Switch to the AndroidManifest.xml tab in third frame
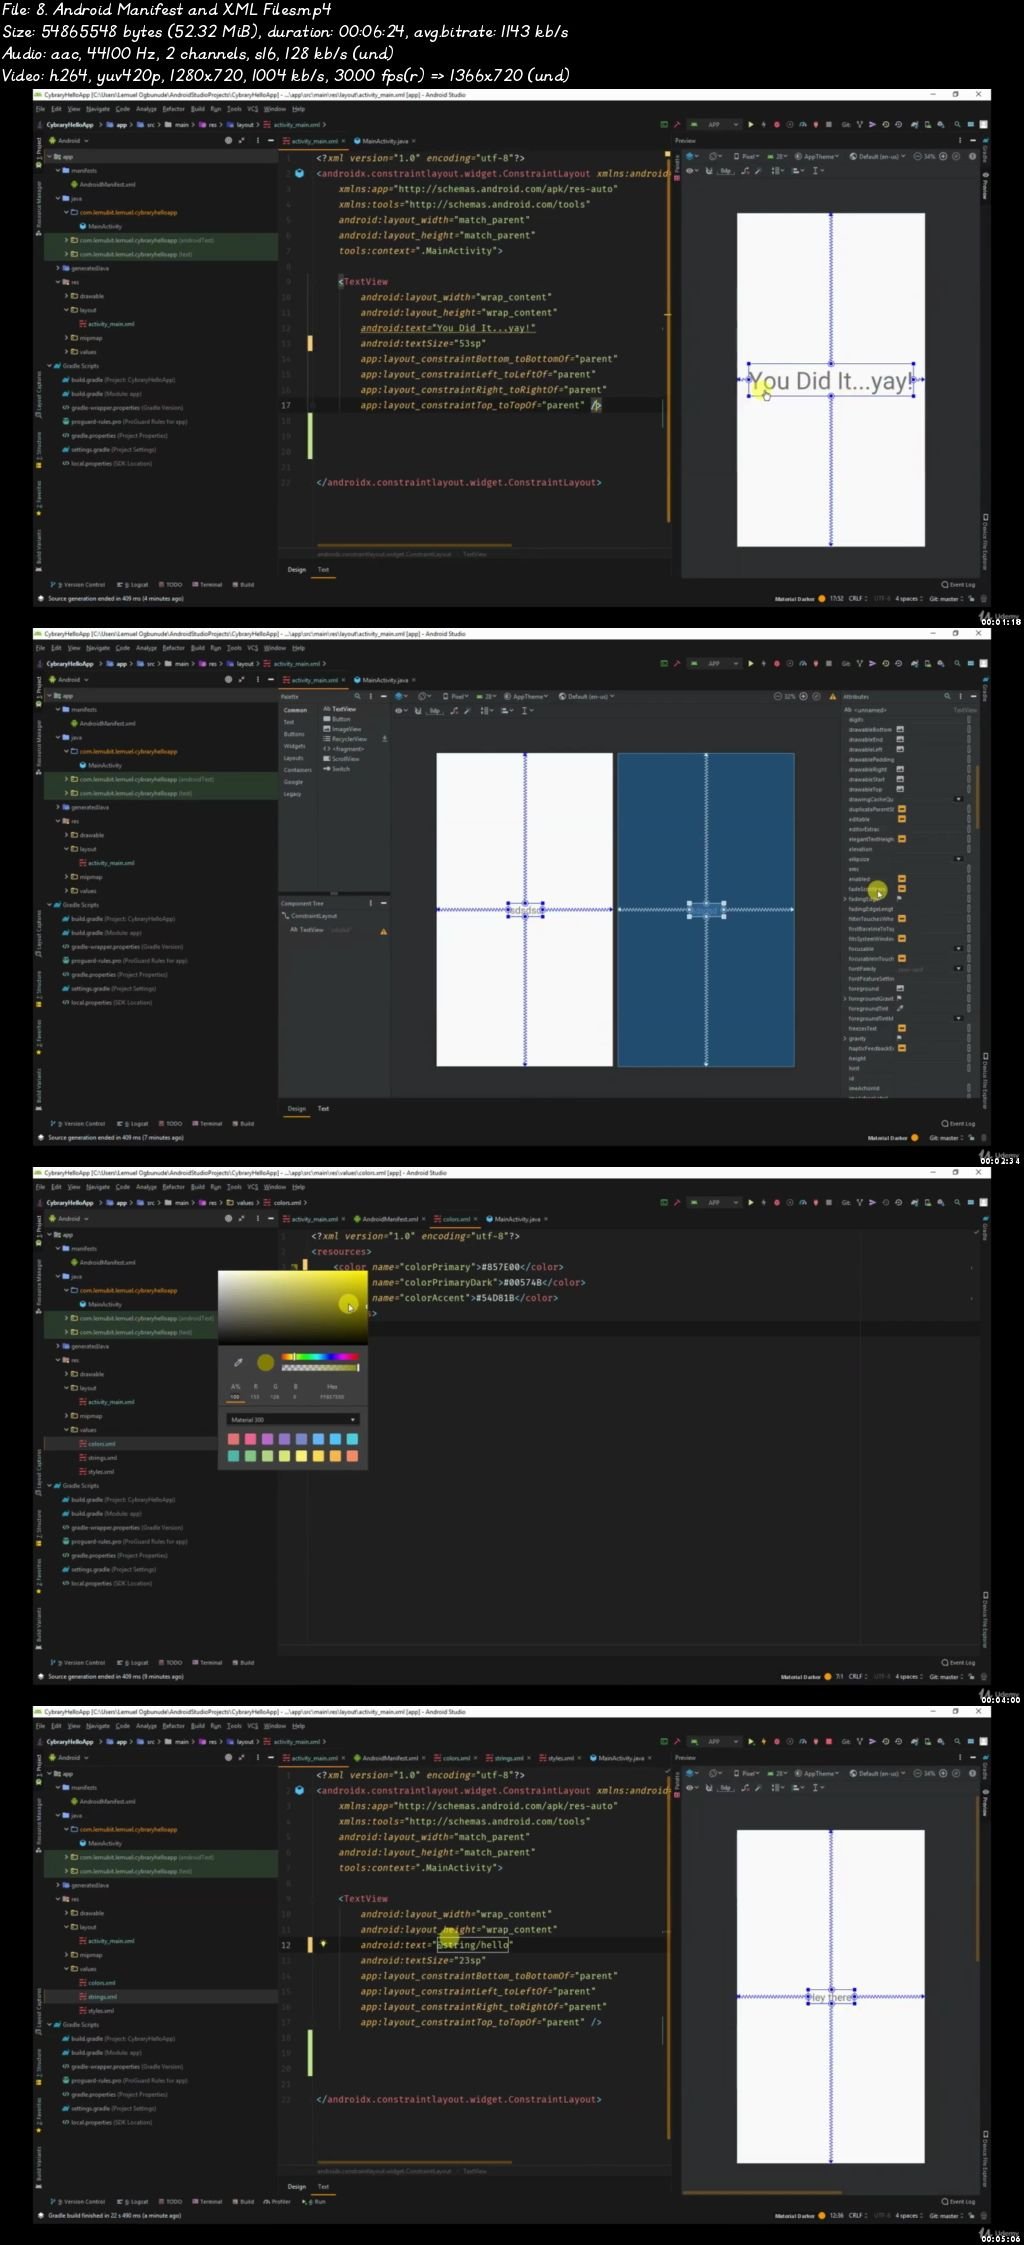 389,1219
